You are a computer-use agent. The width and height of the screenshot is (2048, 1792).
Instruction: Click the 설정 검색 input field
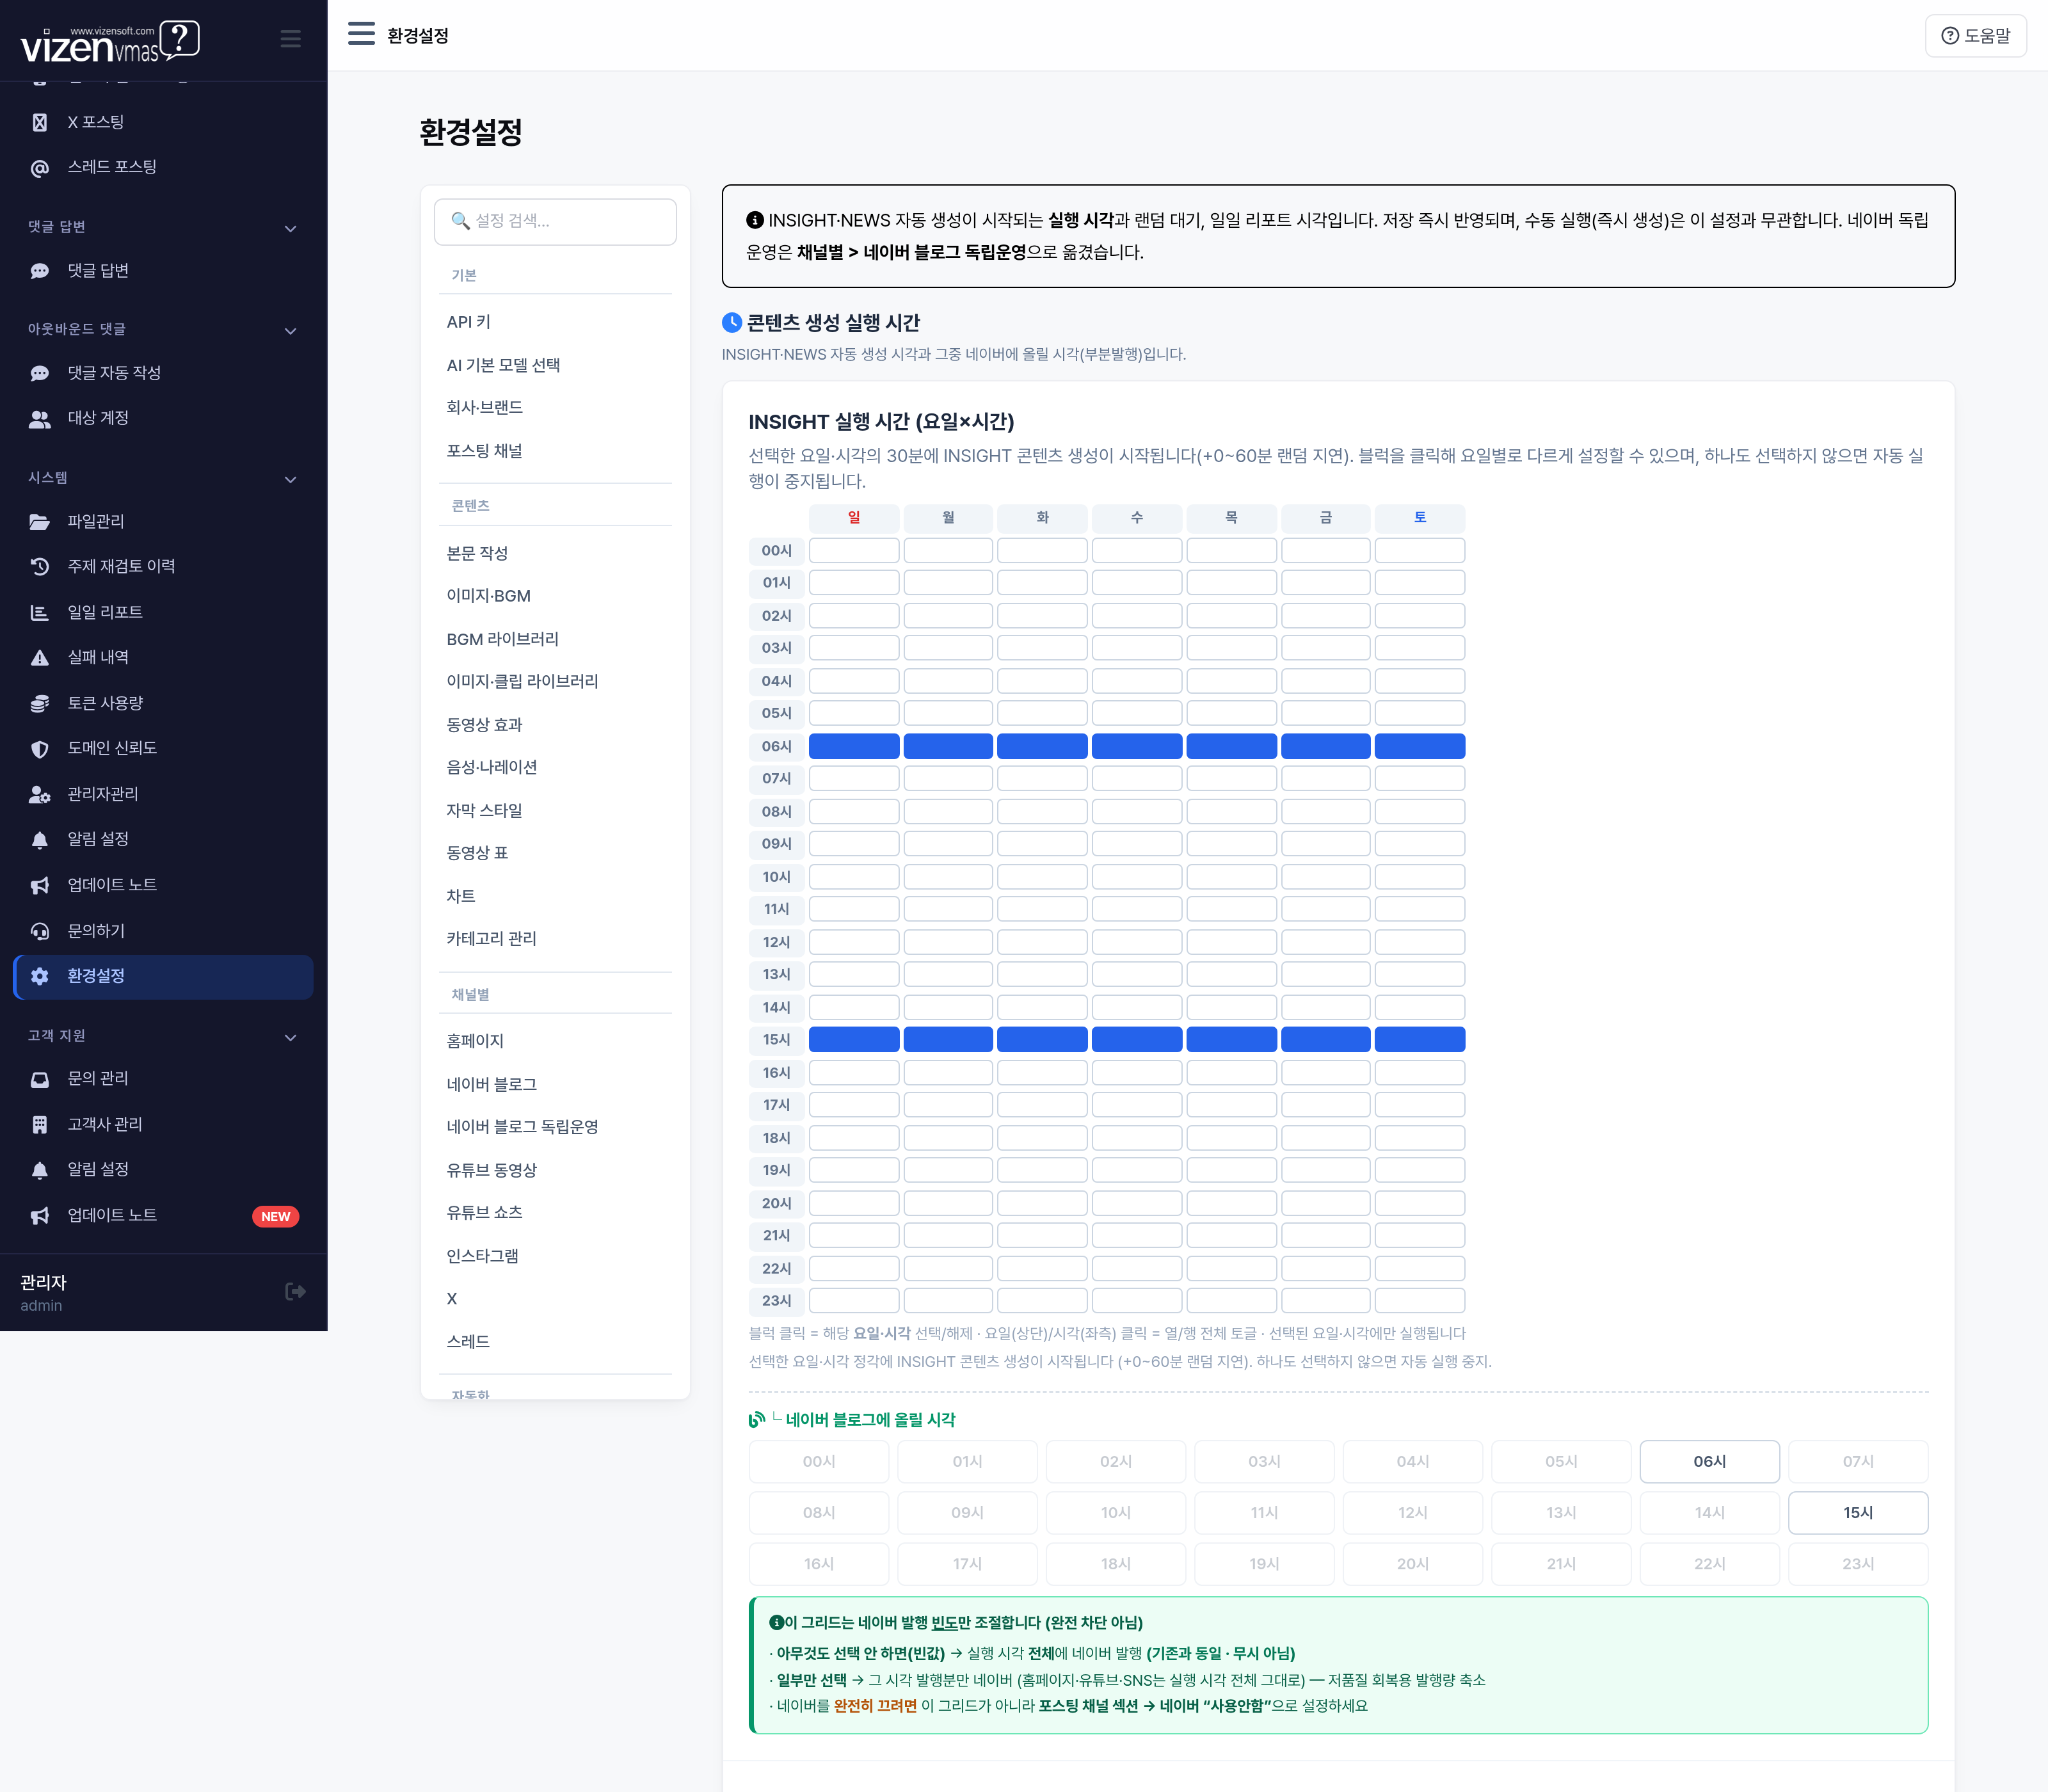pyautogui.click(x=555, y=221)
